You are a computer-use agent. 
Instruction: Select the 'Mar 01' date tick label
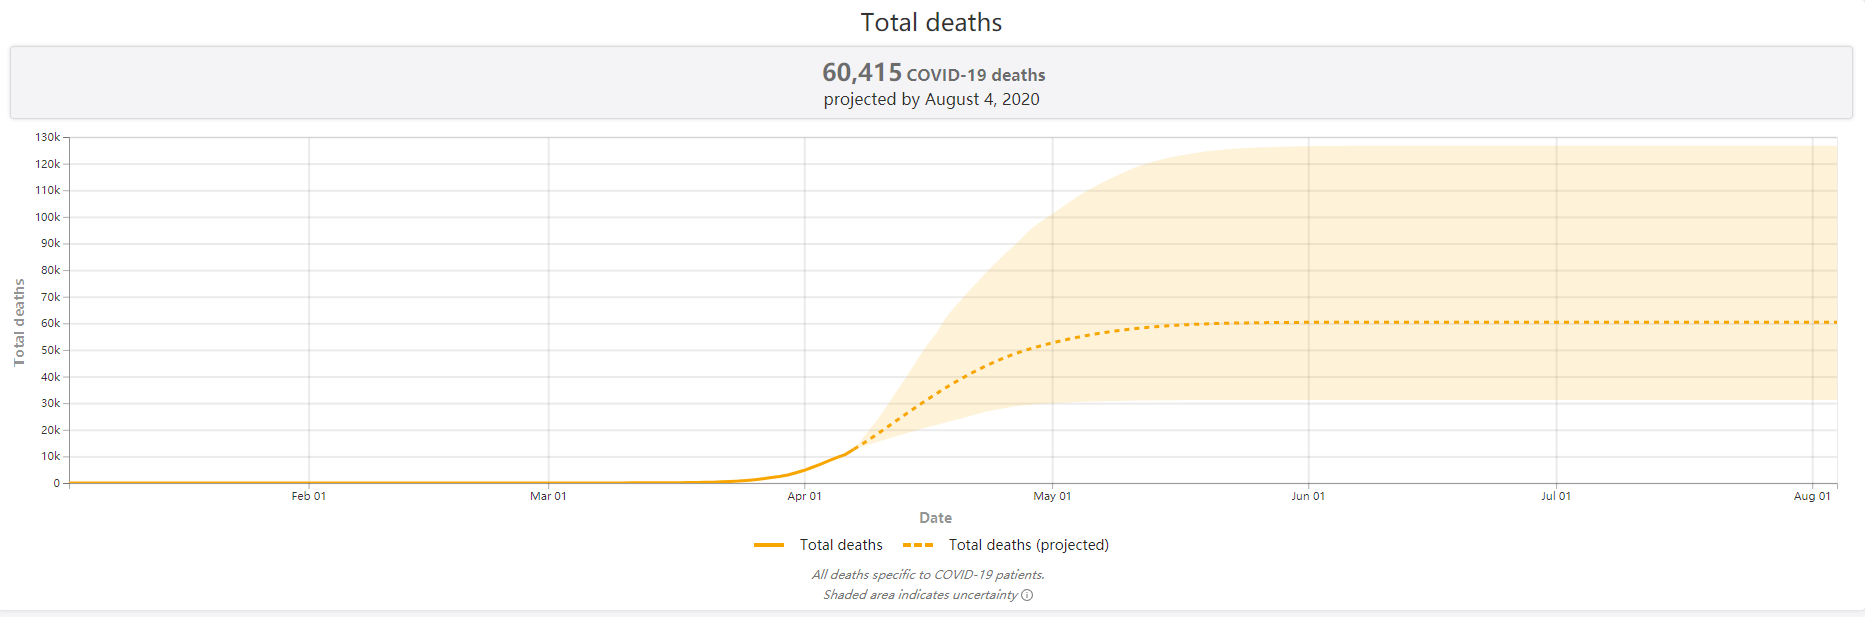click(548, 496)
